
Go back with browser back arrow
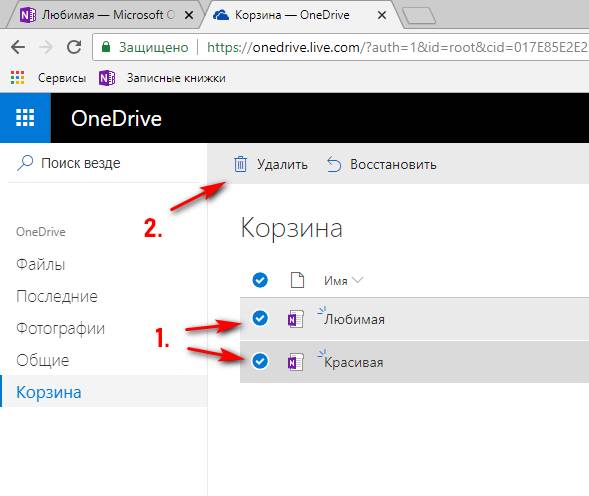[18, 47]
